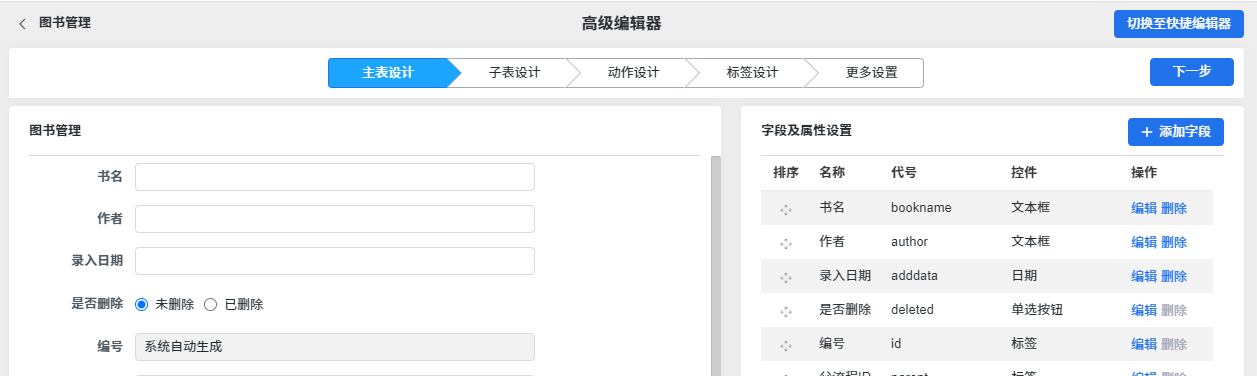Click the 下一步 button
Image resolution: width=1257 pixels, height=376 pixels.
click(1191, 72)
